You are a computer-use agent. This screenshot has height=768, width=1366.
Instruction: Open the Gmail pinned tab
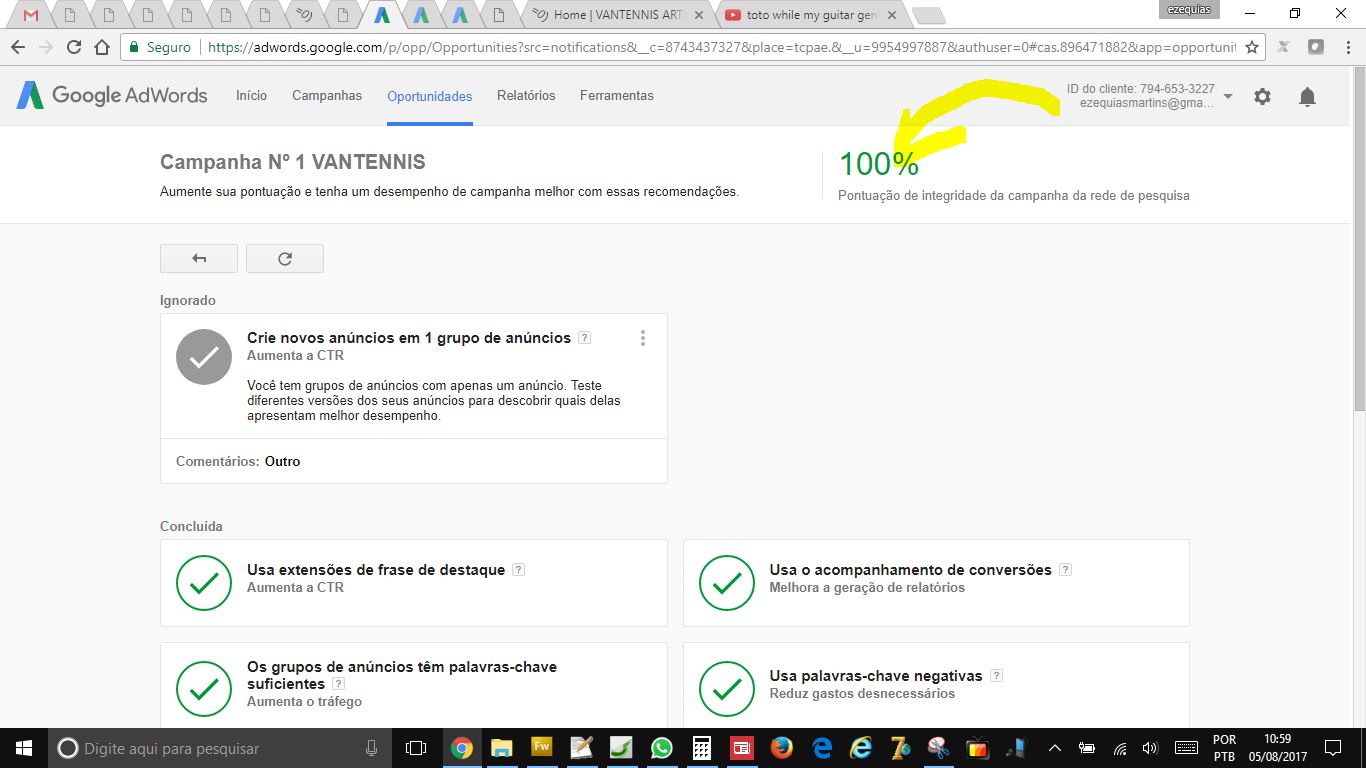click(x=31, y=15)
